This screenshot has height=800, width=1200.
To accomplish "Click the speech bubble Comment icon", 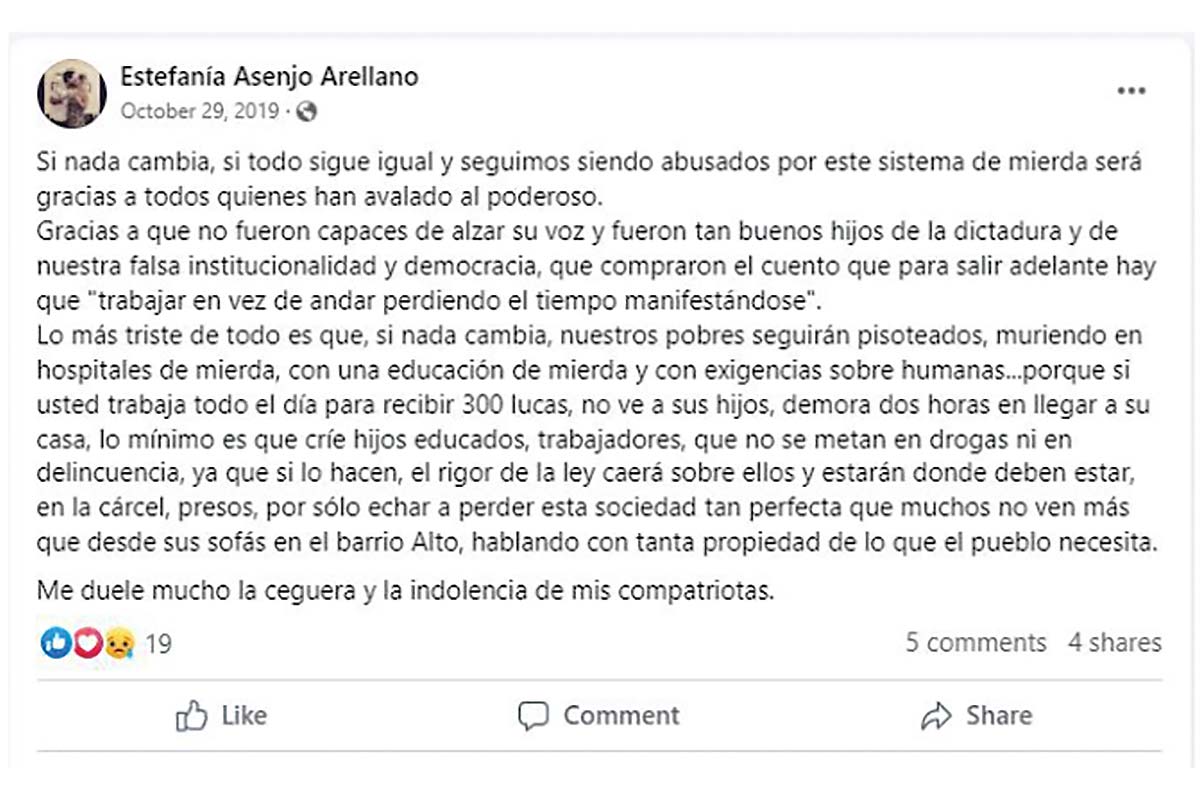I will [x=534, y=716].
